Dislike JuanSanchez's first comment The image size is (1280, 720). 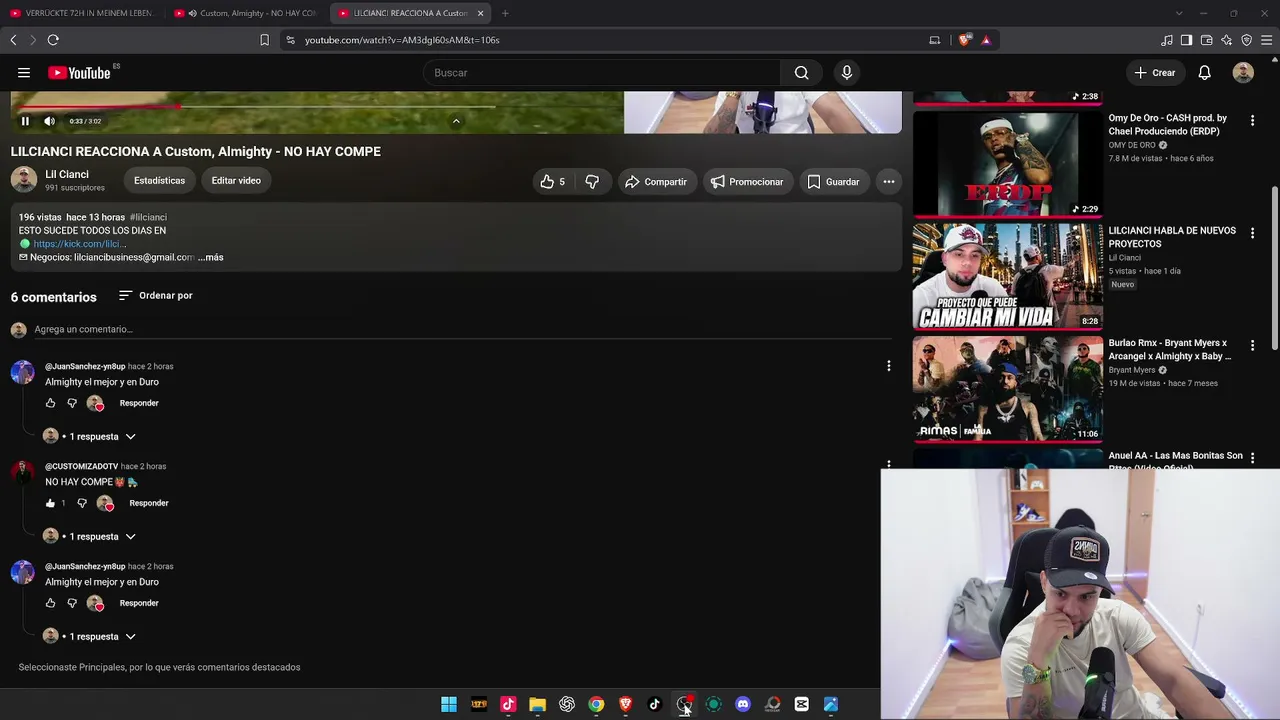(72, 403)
